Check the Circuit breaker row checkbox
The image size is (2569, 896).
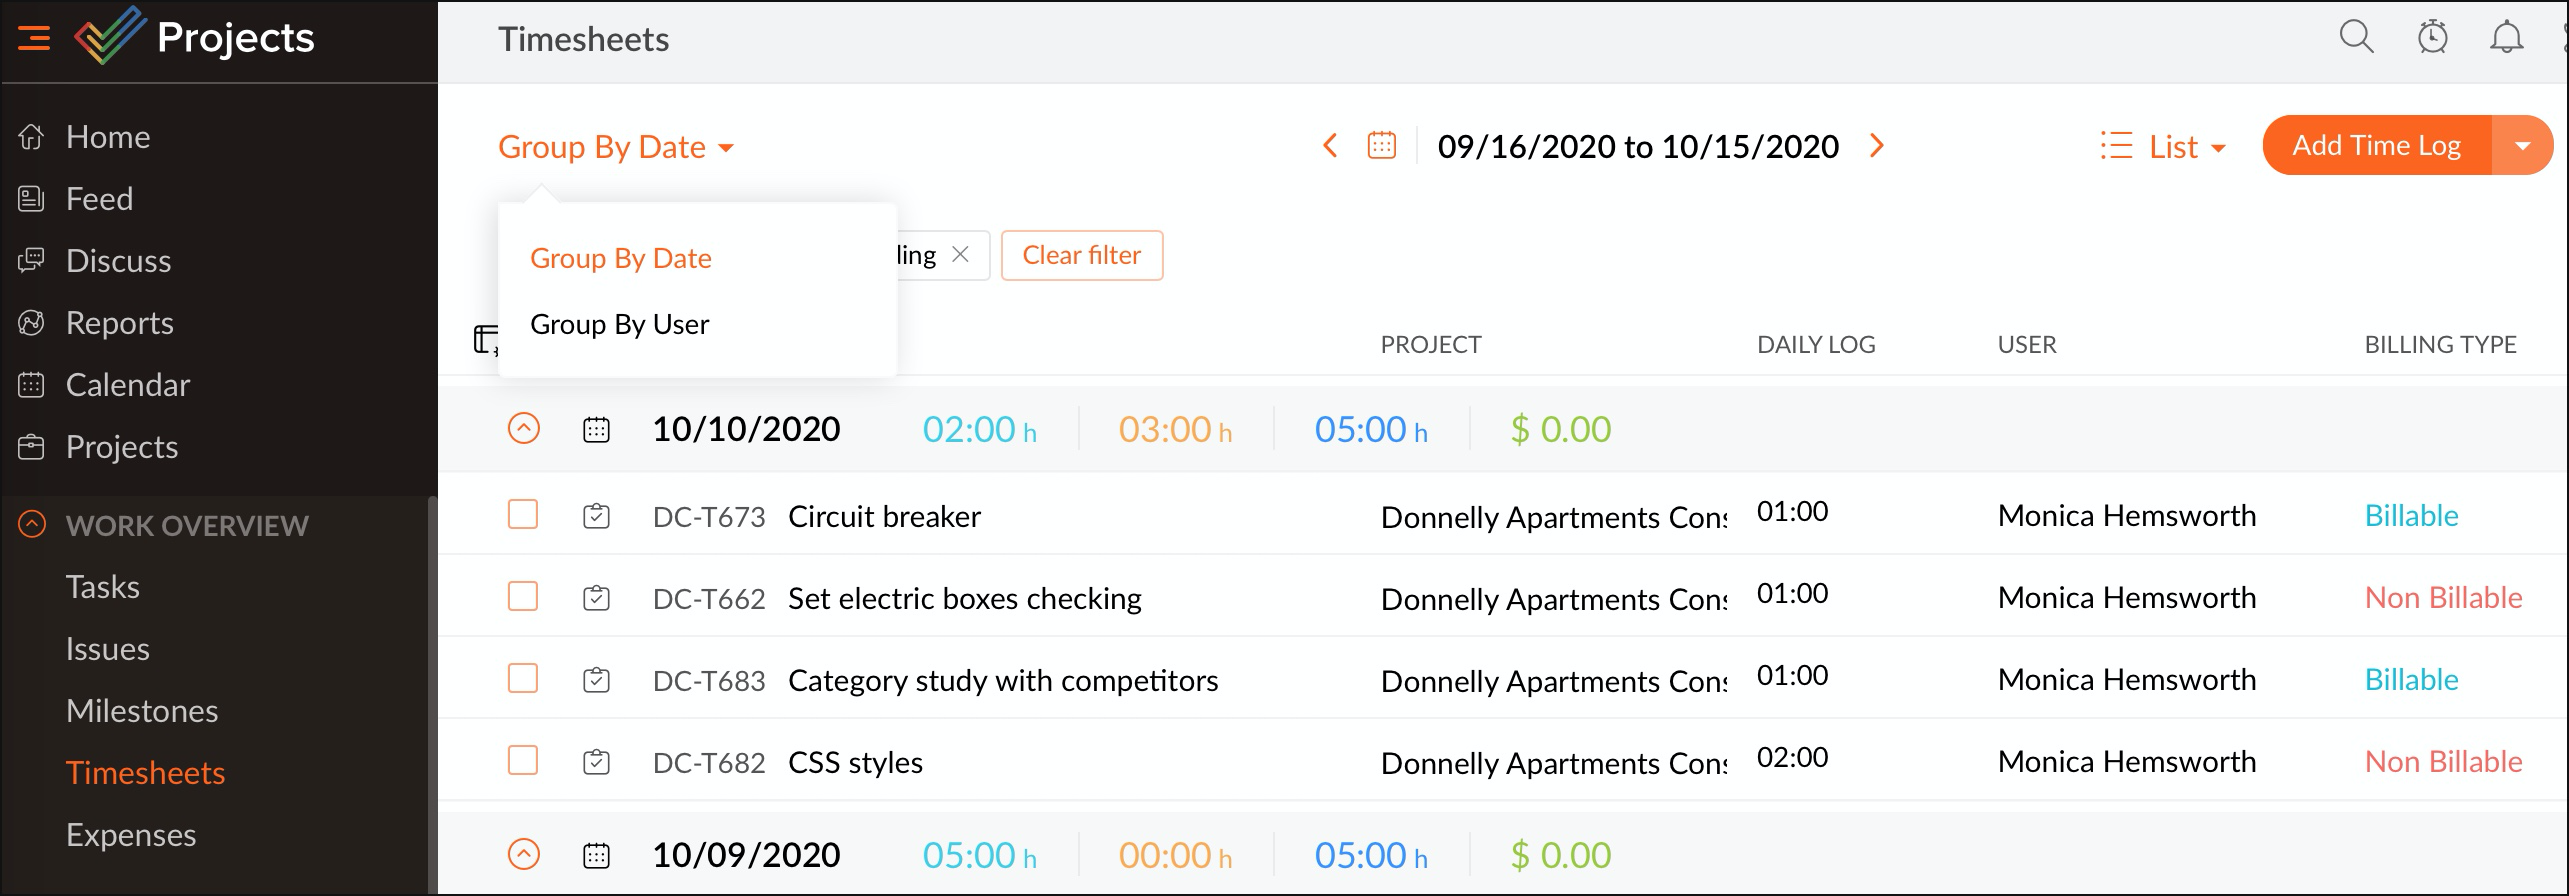click(x=523, y=515)
